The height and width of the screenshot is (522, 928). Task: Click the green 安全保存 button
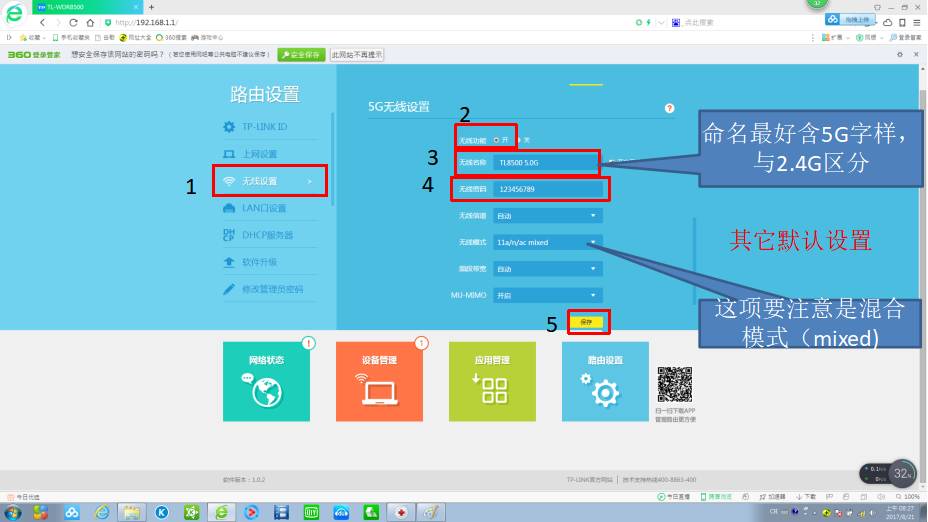[301, 54]
